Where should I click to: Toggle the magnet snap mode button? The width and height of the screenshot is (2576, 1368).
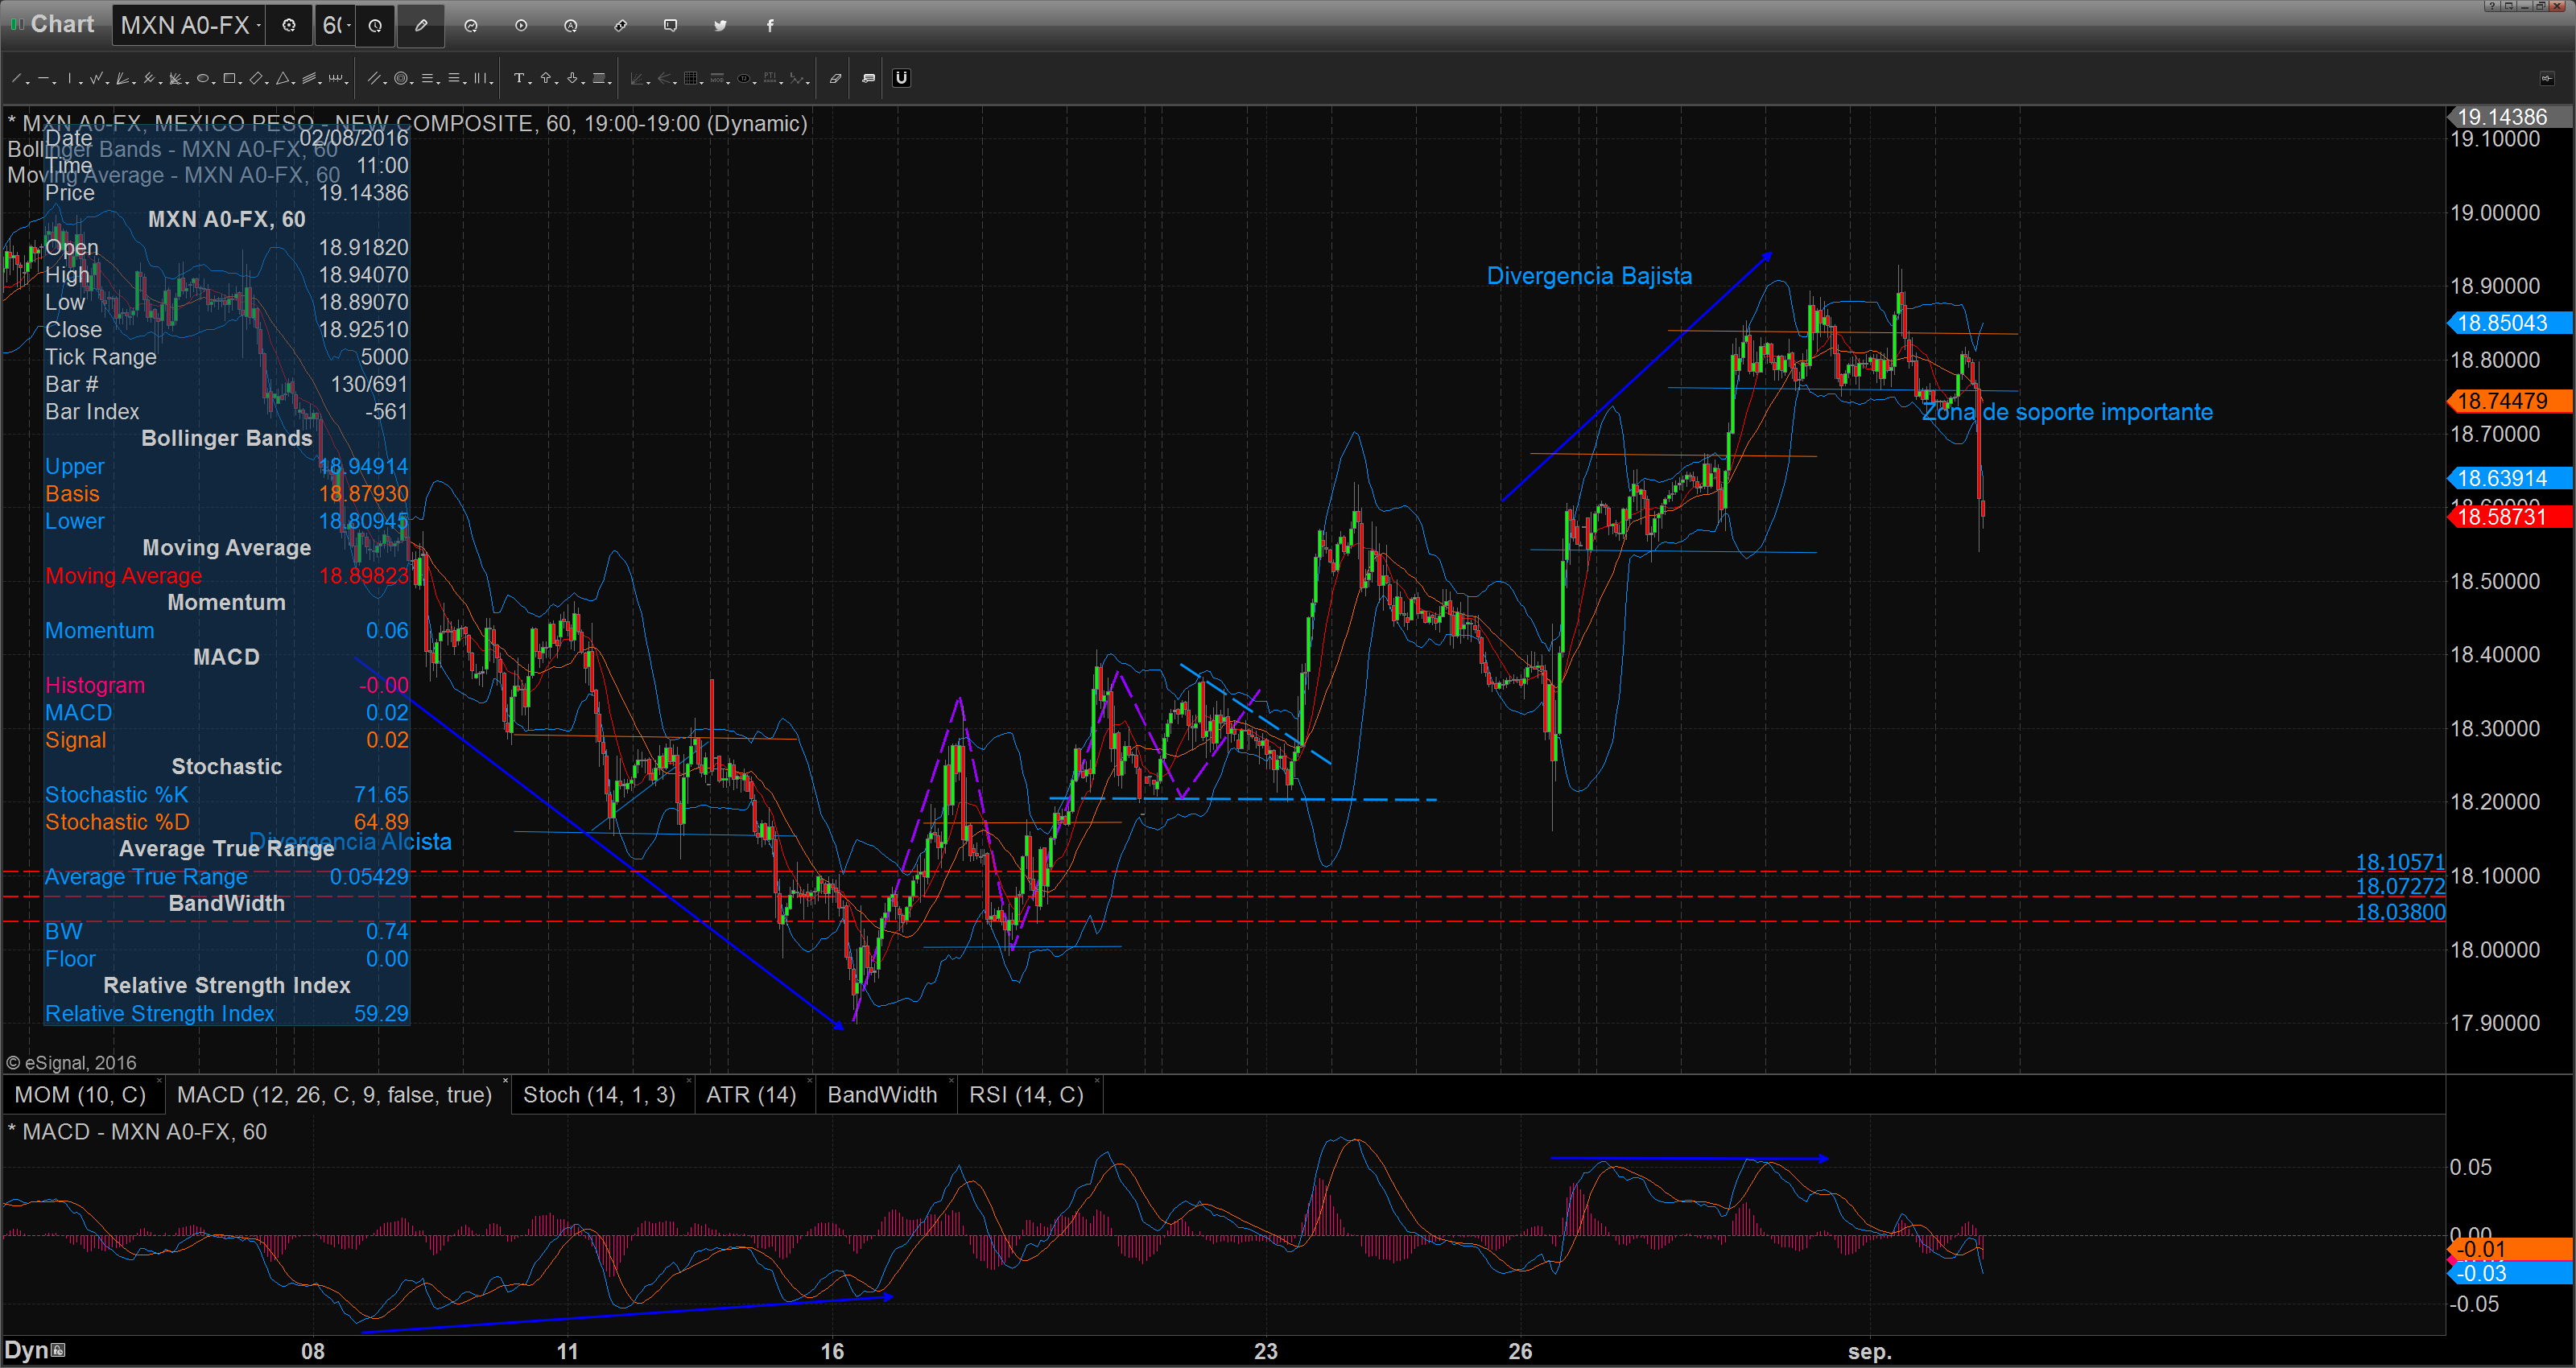(901, 78)
